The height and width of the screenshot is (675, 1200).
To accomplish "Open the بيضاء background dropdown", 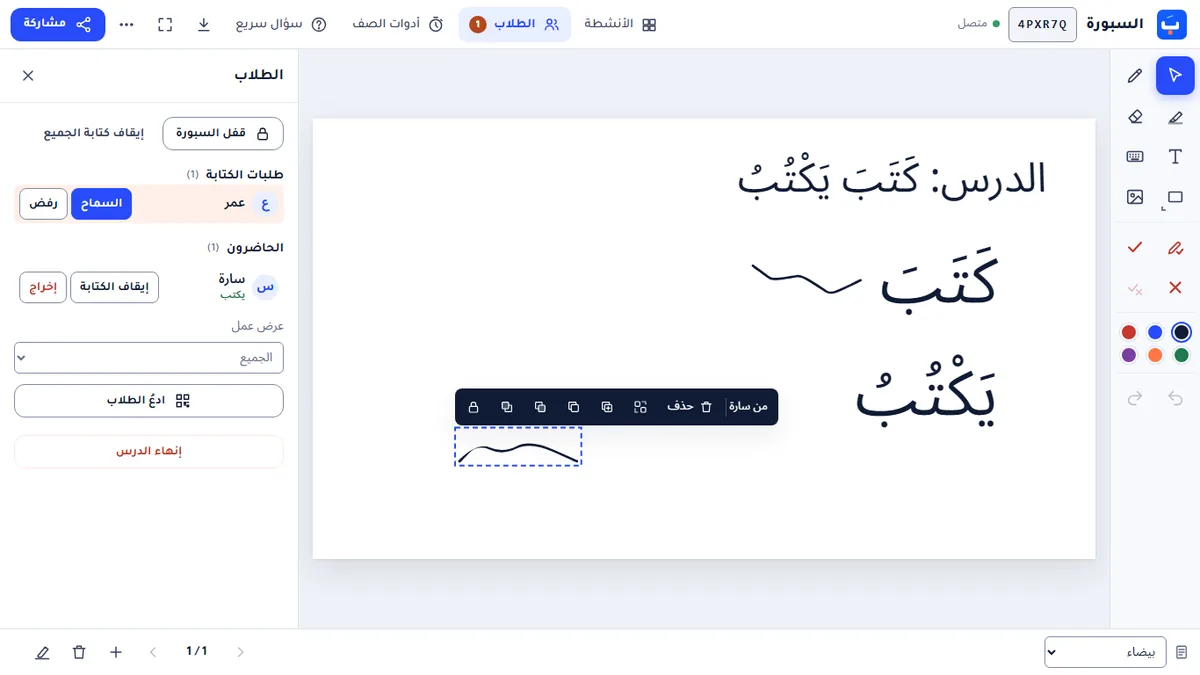I will (x=1105, y=652).
